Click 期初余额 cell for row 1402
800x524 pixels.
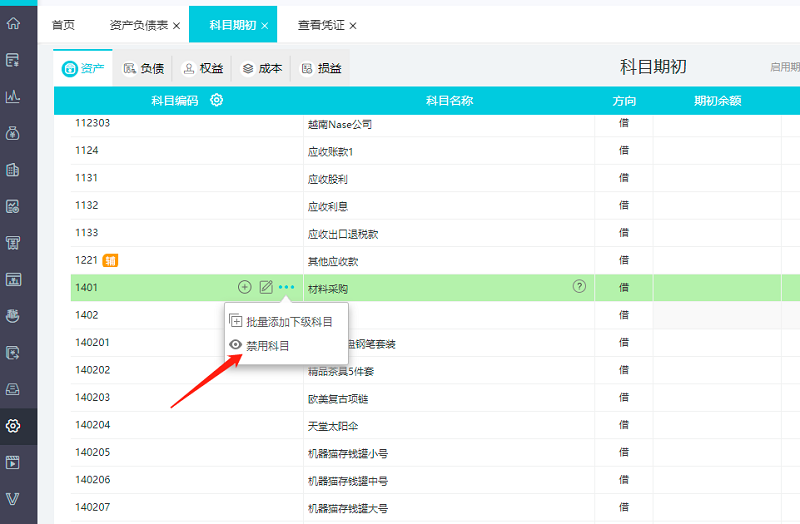[x=717, y=315]
